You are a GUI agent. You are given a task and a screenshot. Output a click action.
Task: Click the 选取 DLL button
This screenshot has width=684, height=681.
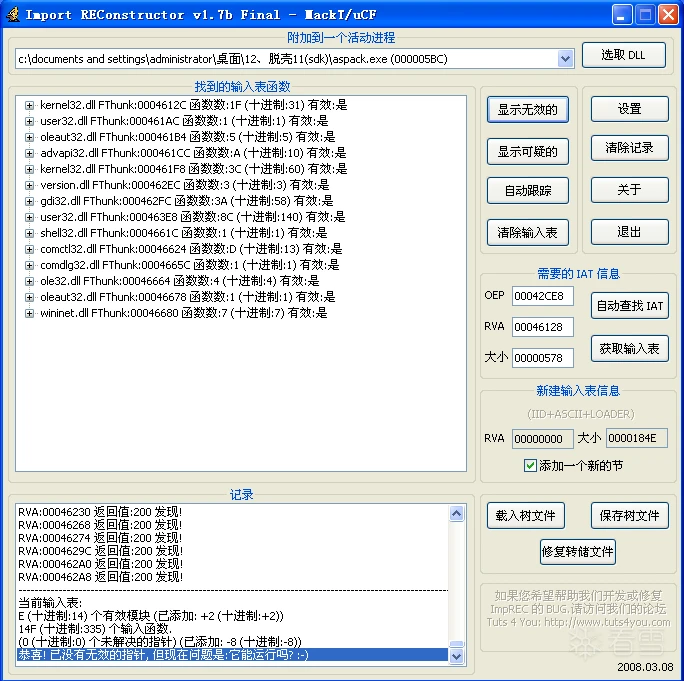click(623, 56)
